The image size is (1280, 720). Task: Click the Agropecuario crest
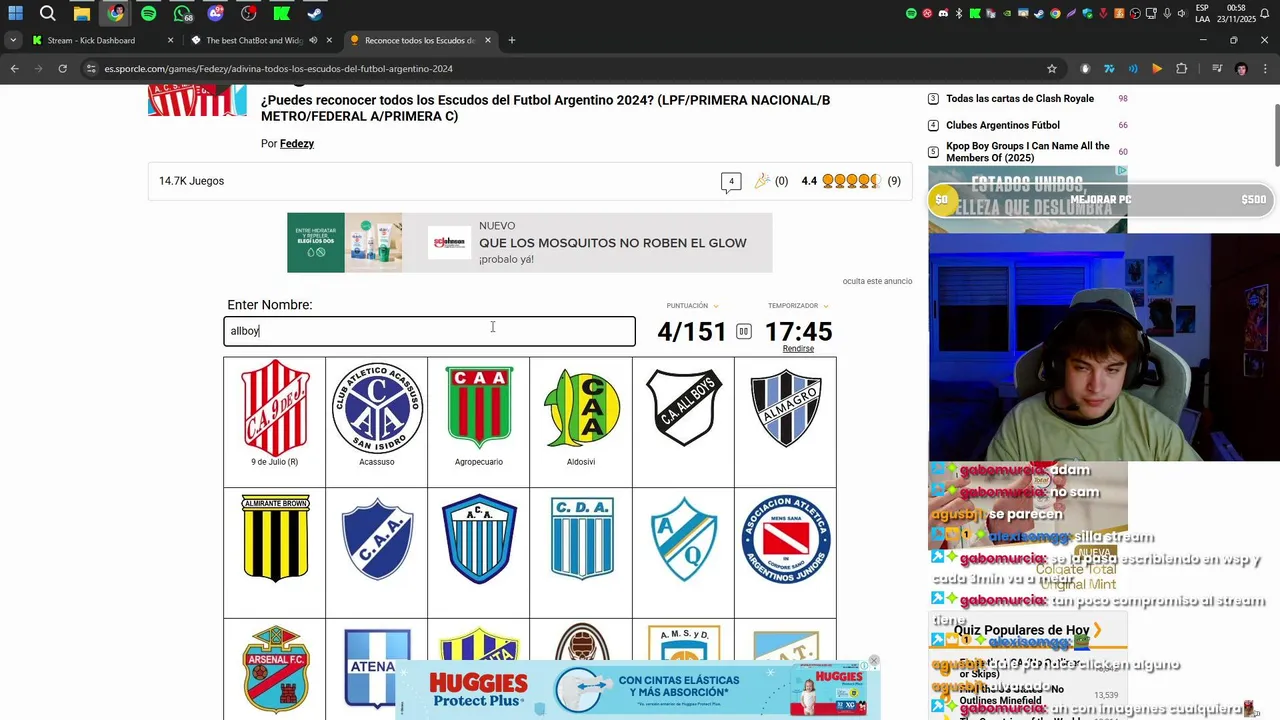coord(479,408)
